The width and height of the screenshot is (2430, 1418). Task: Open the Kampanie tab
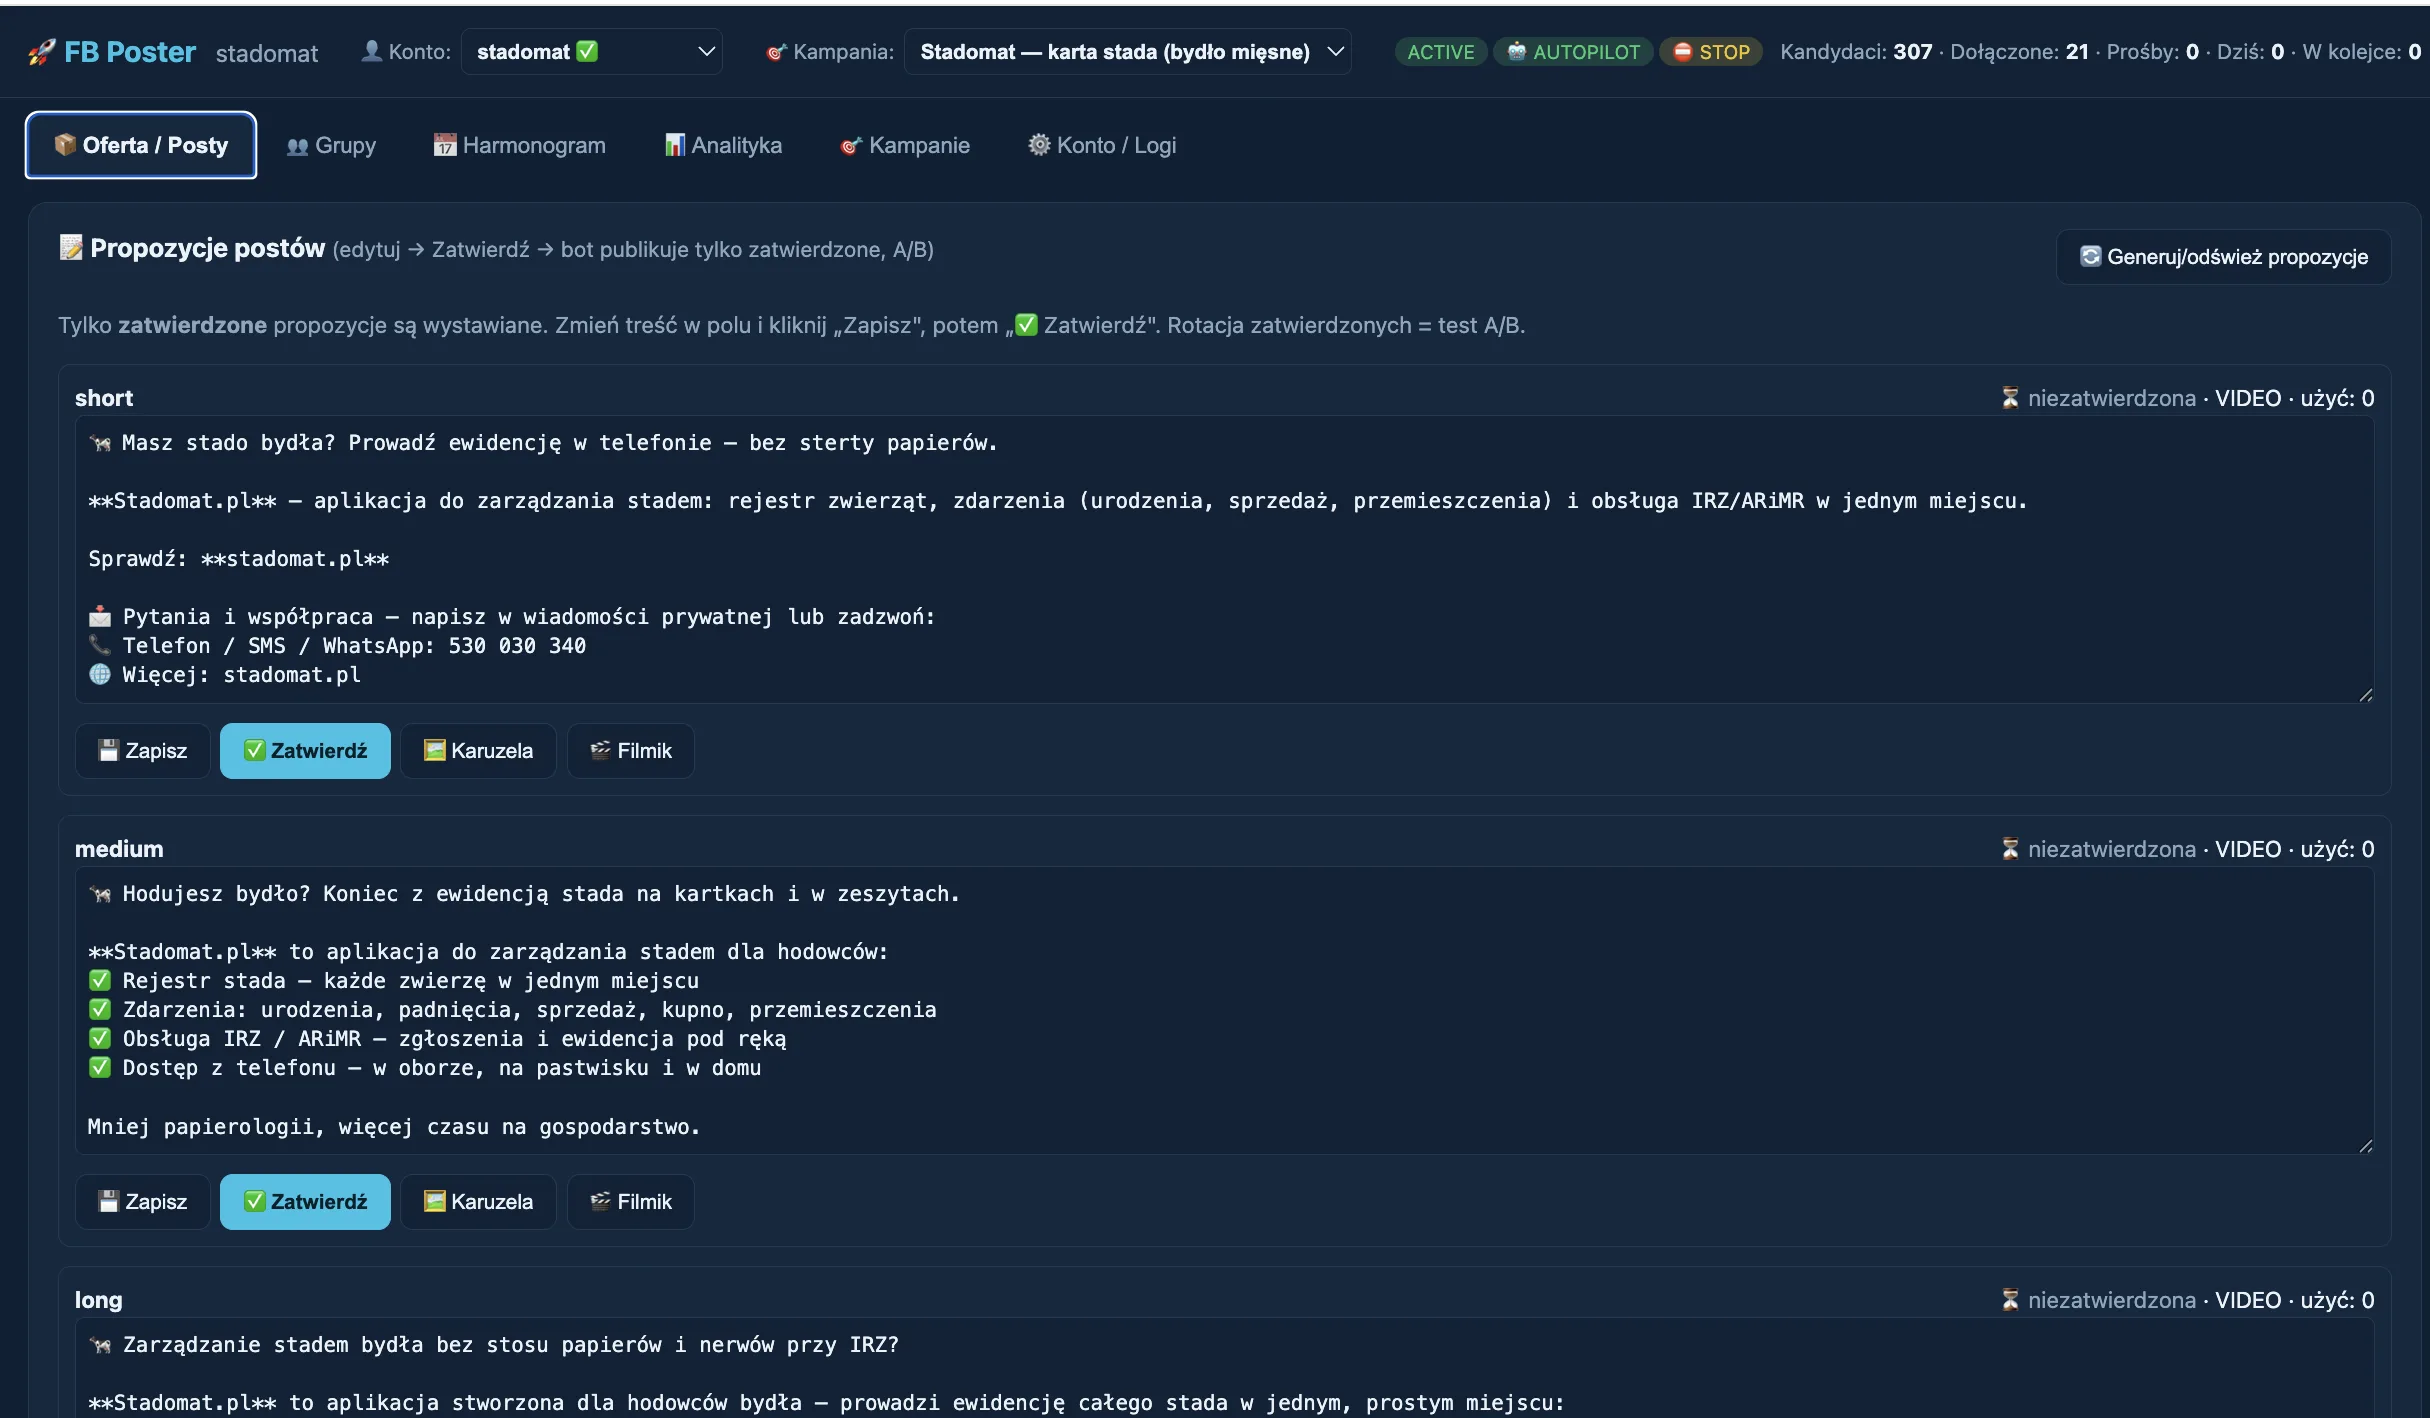pos(905,145)
